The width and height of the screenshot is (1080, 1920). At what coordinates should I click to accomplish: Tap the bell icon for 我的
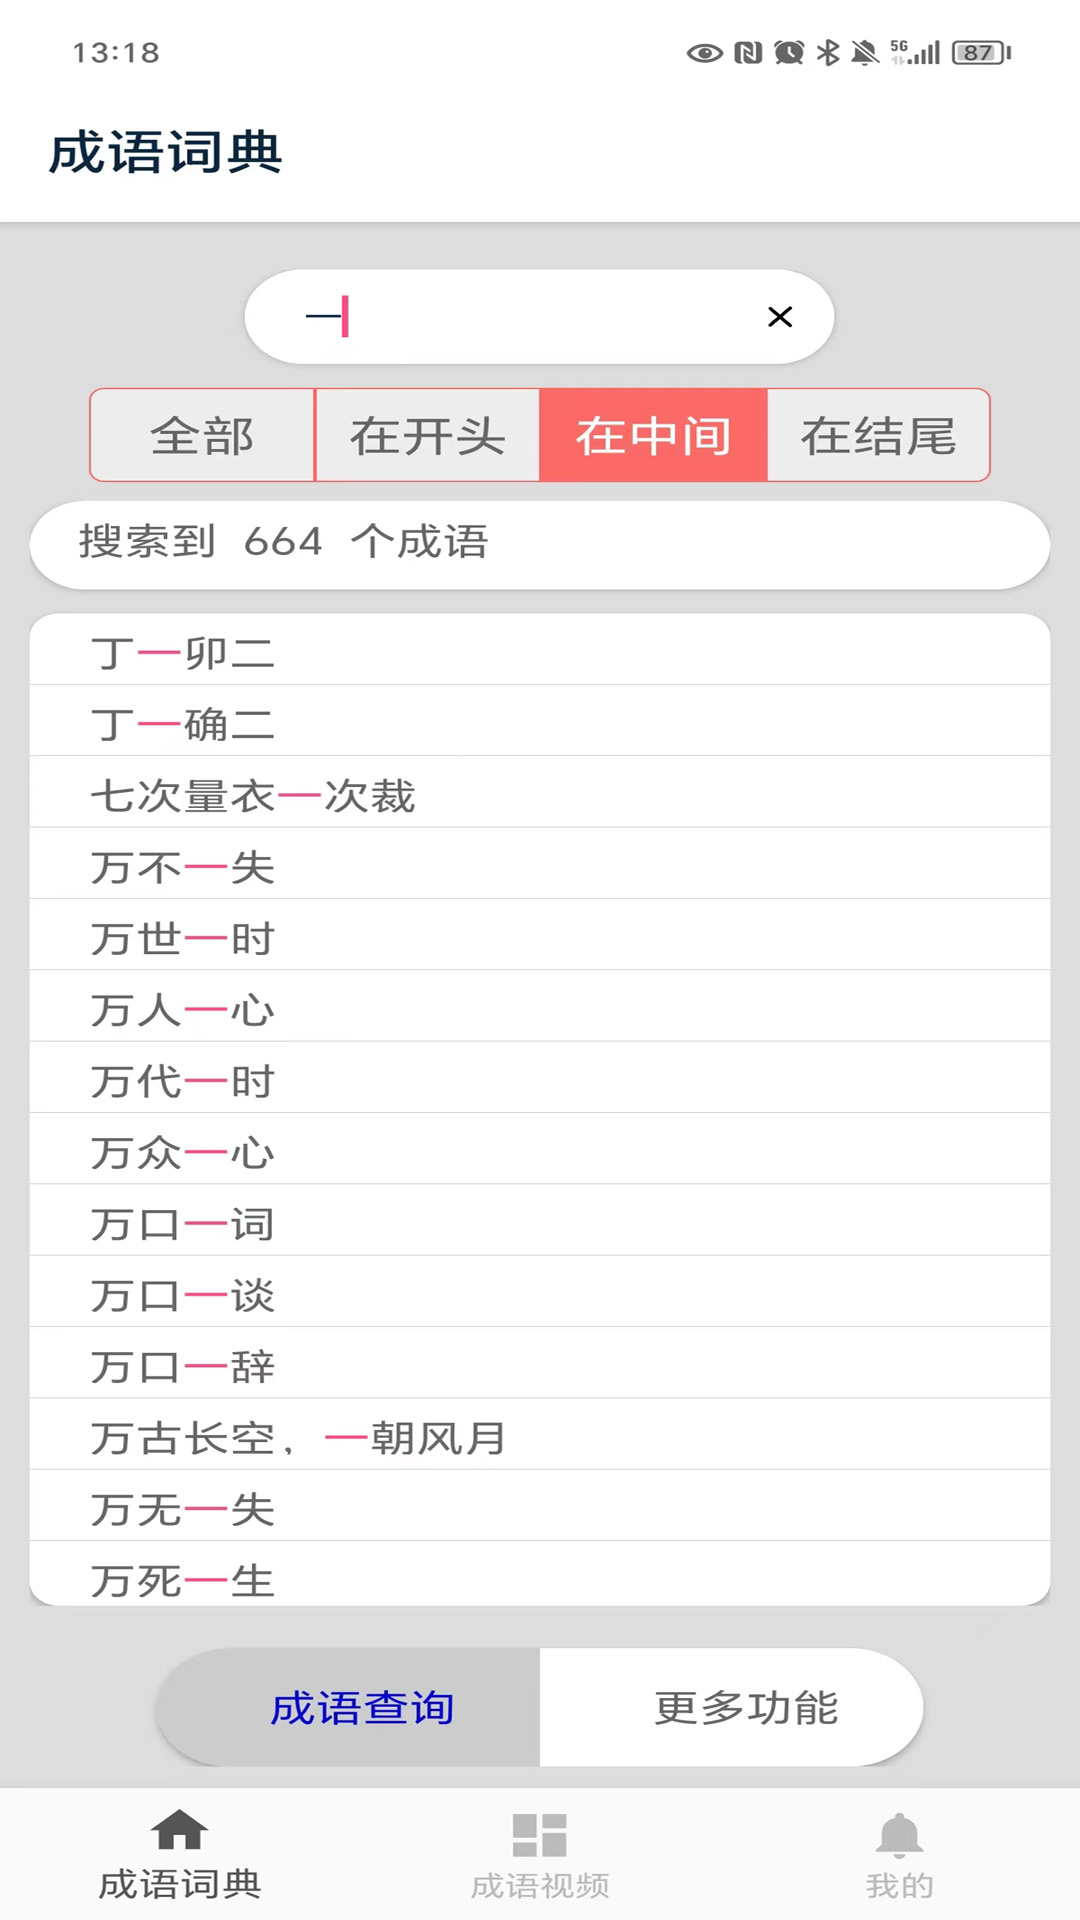click(x=899, y=1835)
